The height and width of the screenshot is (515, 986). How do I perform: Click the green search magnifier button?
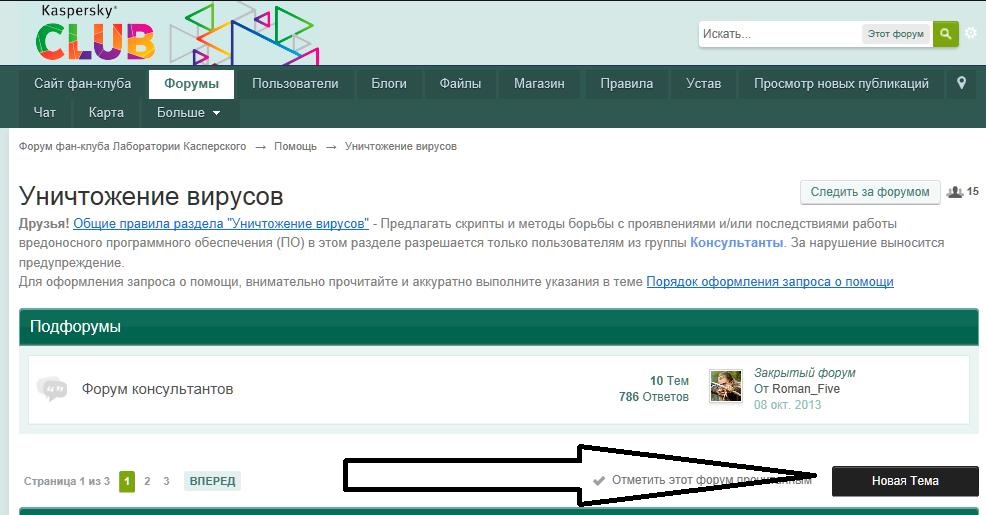945,34
